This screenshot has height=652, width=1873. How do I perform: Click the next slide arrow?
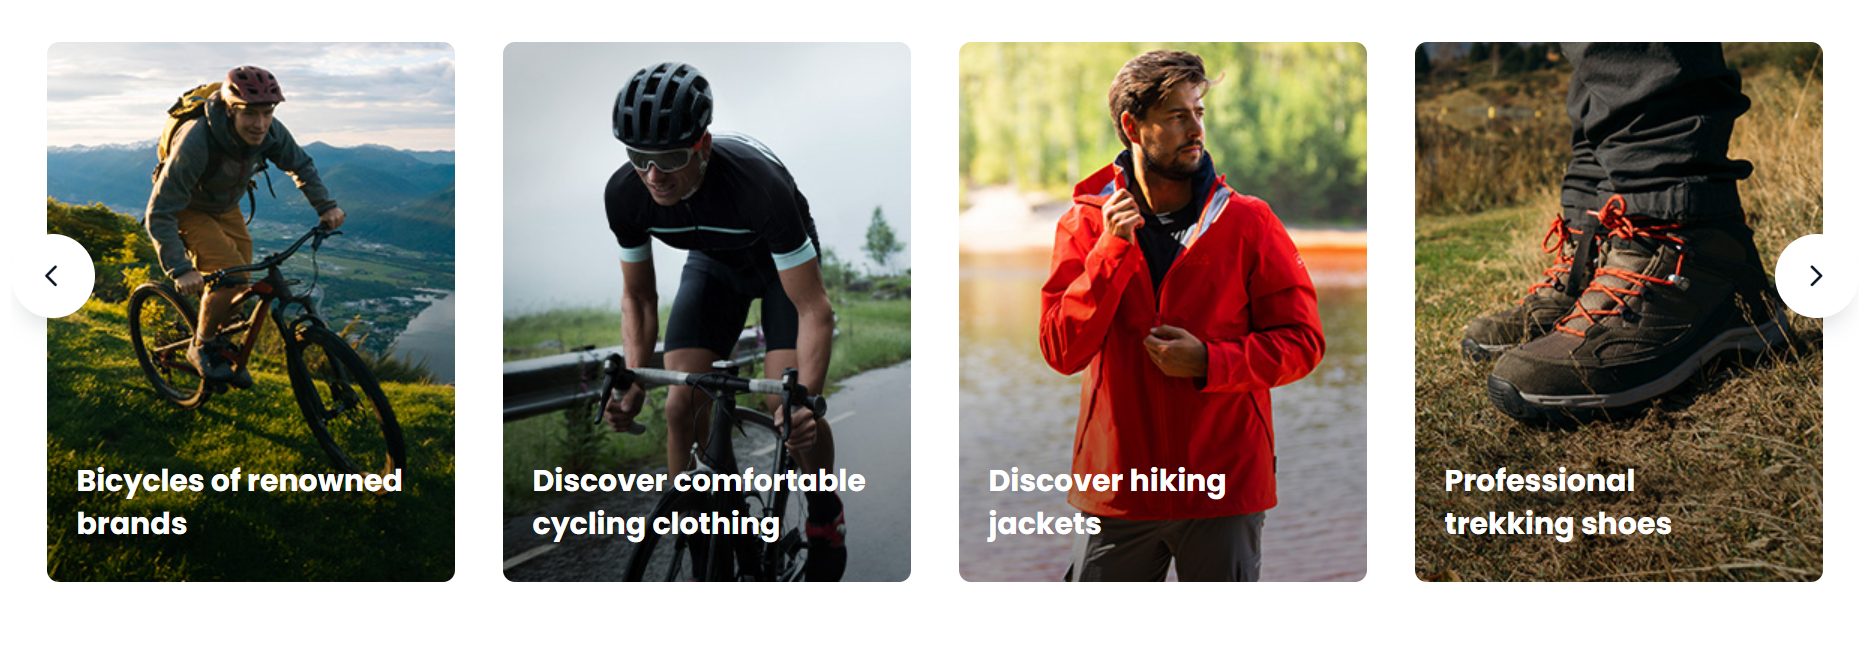[x=1816, y=276]
